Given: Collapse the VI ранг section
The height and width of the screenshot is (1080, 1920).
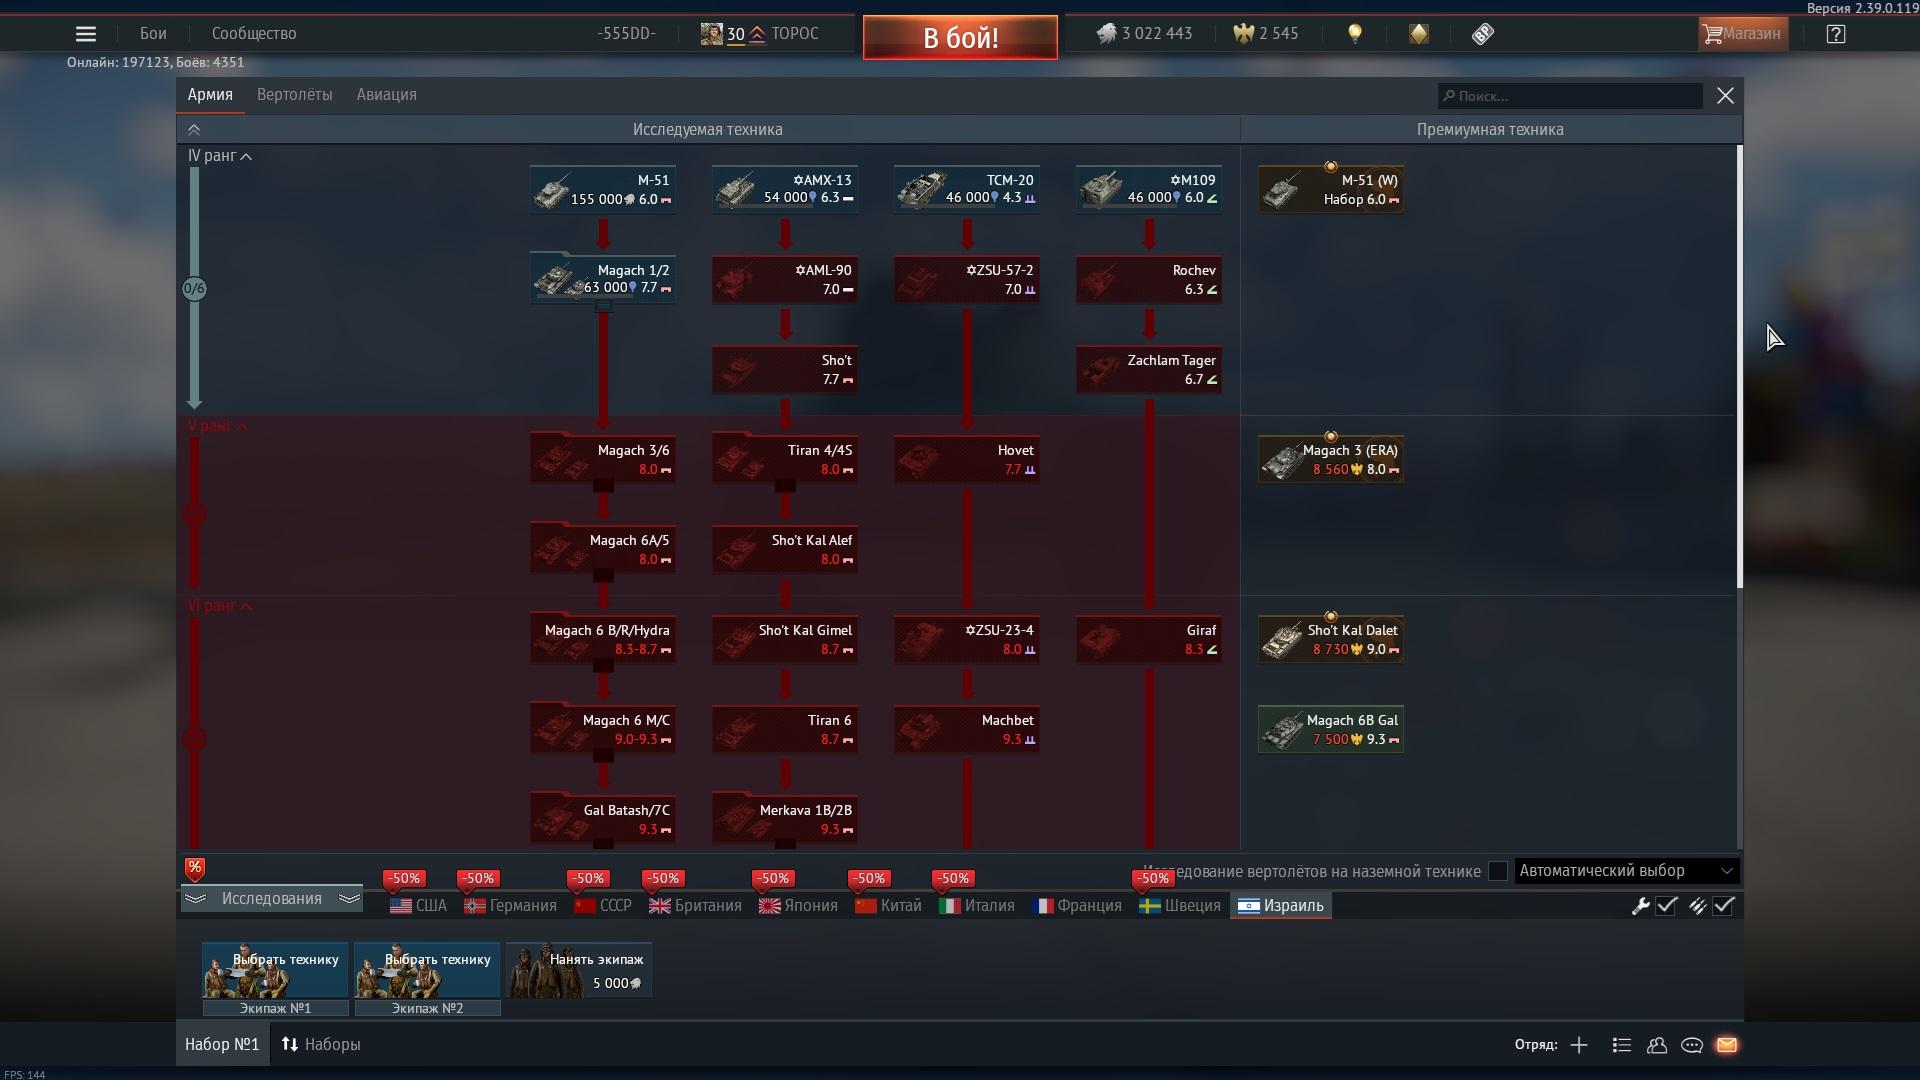Looking at the screenshot, I should 219,606.
